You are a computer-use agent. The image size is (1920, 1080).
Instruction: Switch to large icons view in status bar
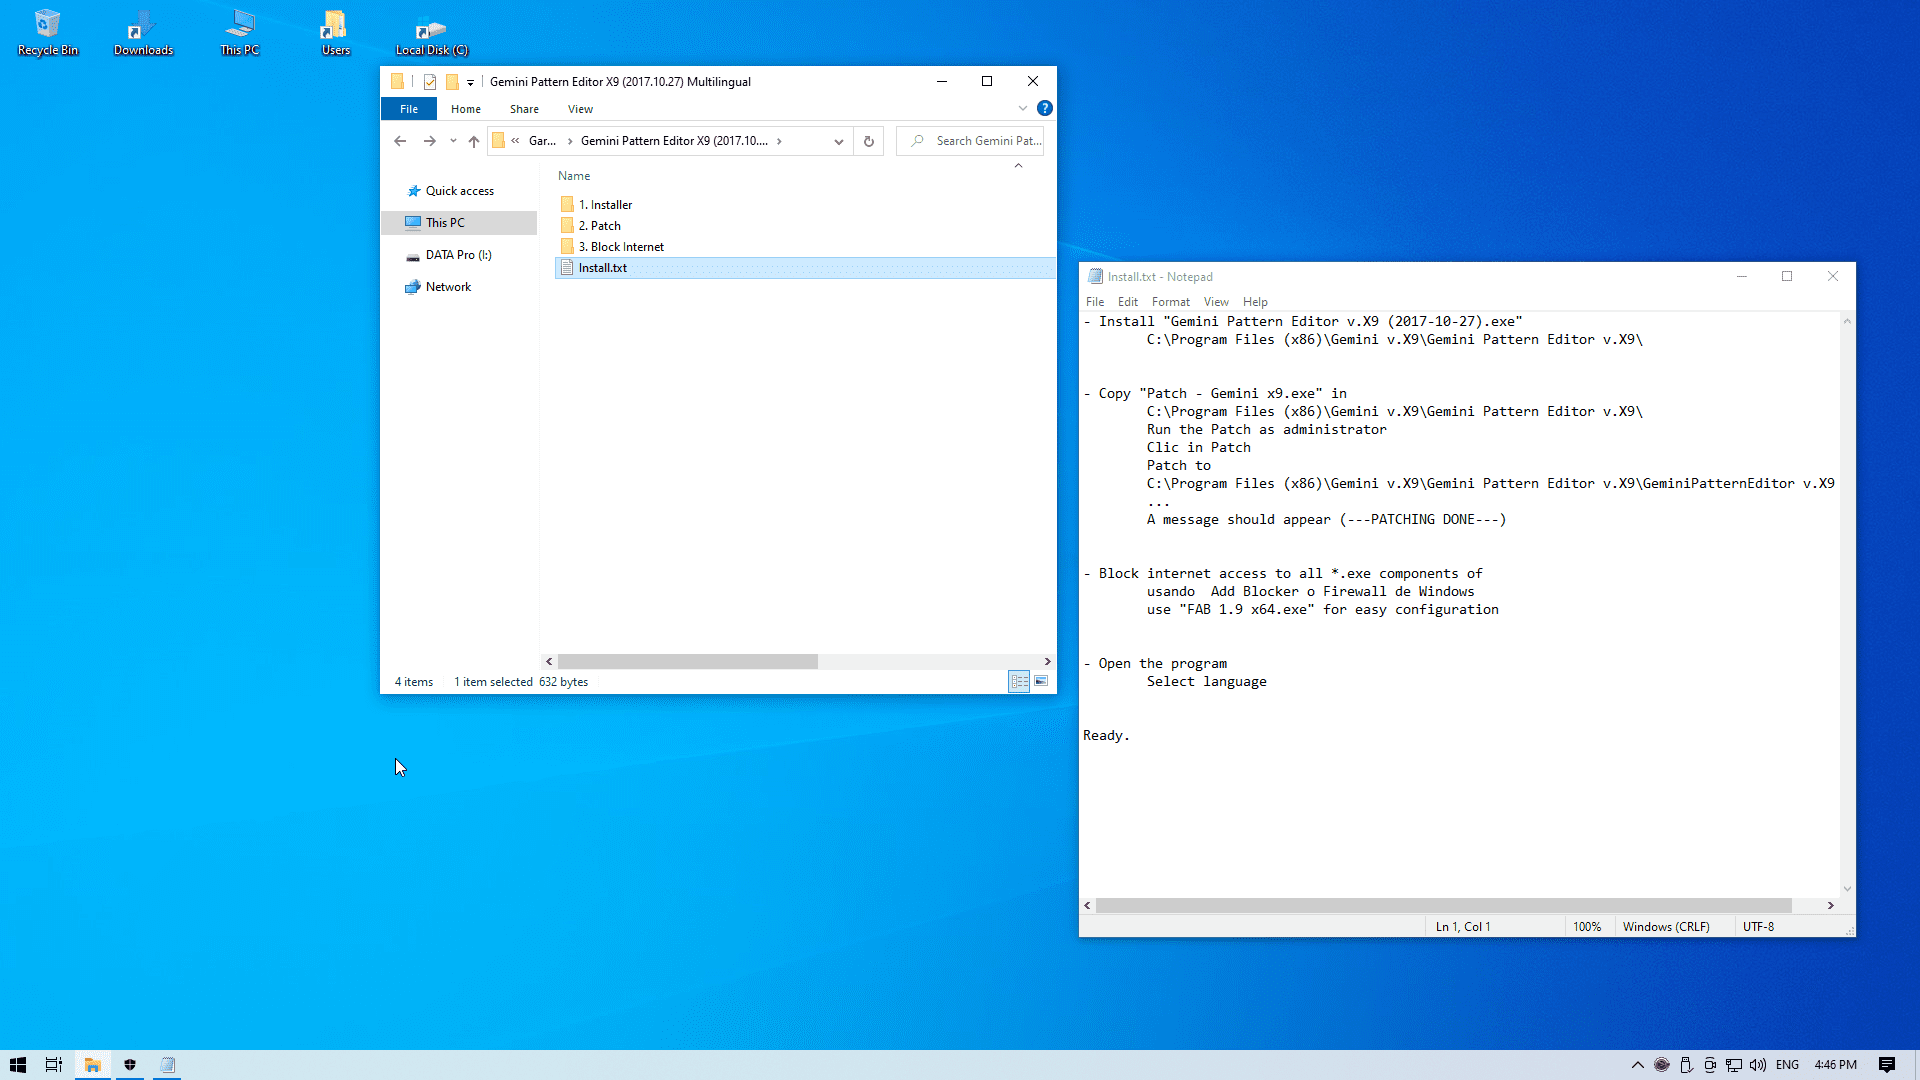[x=1041, y=681]
